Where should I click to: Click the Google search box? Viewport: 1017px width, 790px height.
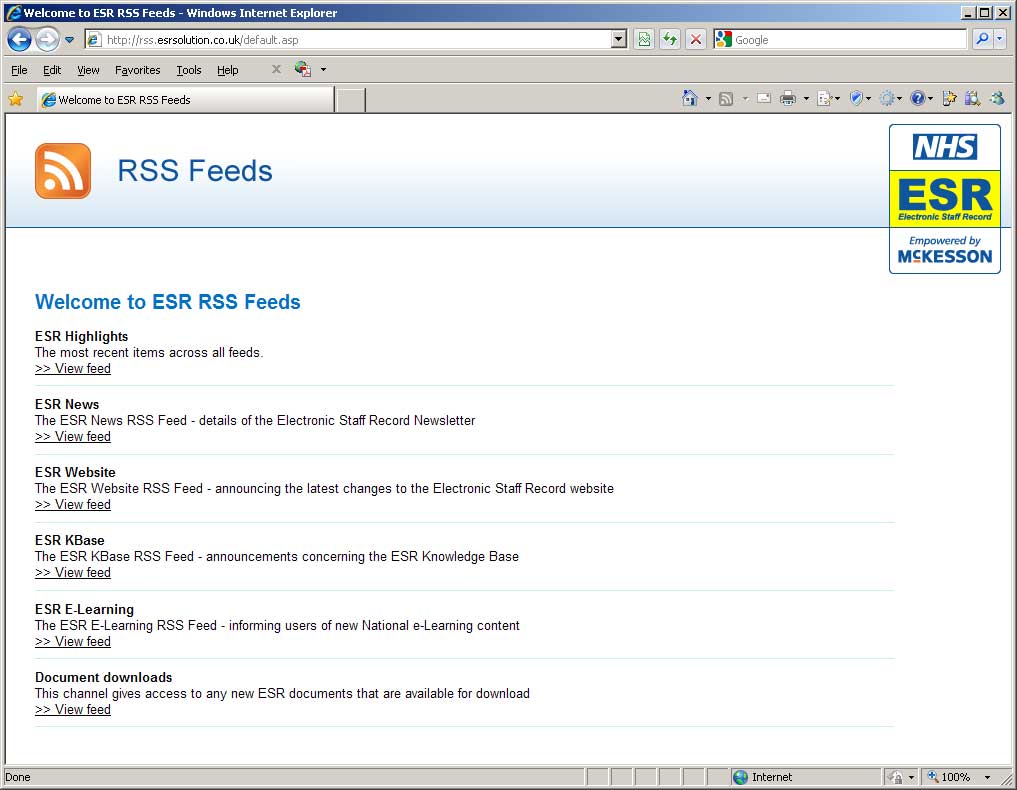pyautogui.click(x=840, y=40)
